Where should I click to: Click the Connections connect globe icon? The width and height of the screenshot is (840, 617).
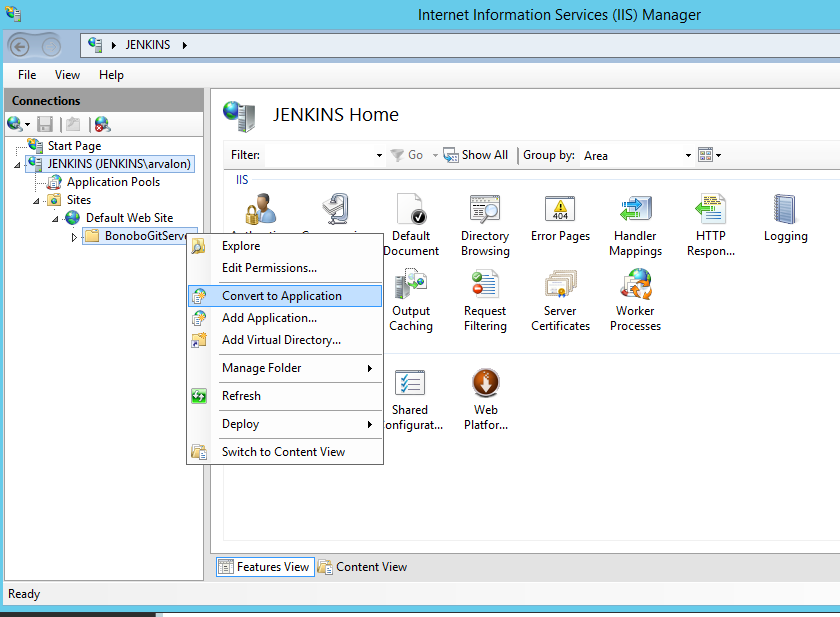pyautogui.click(x=14, y=124)
